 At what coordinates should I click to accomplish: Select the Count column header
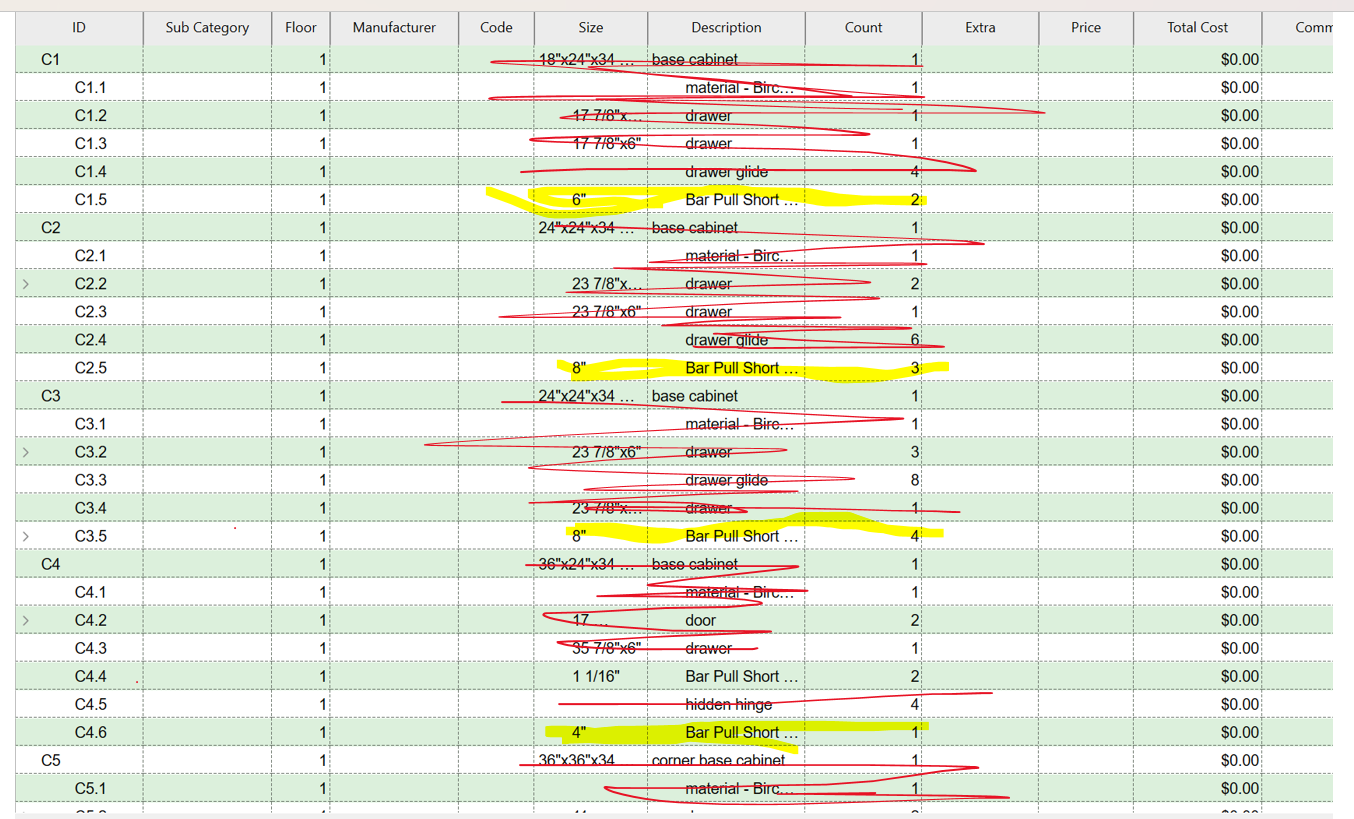pos(863,28)
